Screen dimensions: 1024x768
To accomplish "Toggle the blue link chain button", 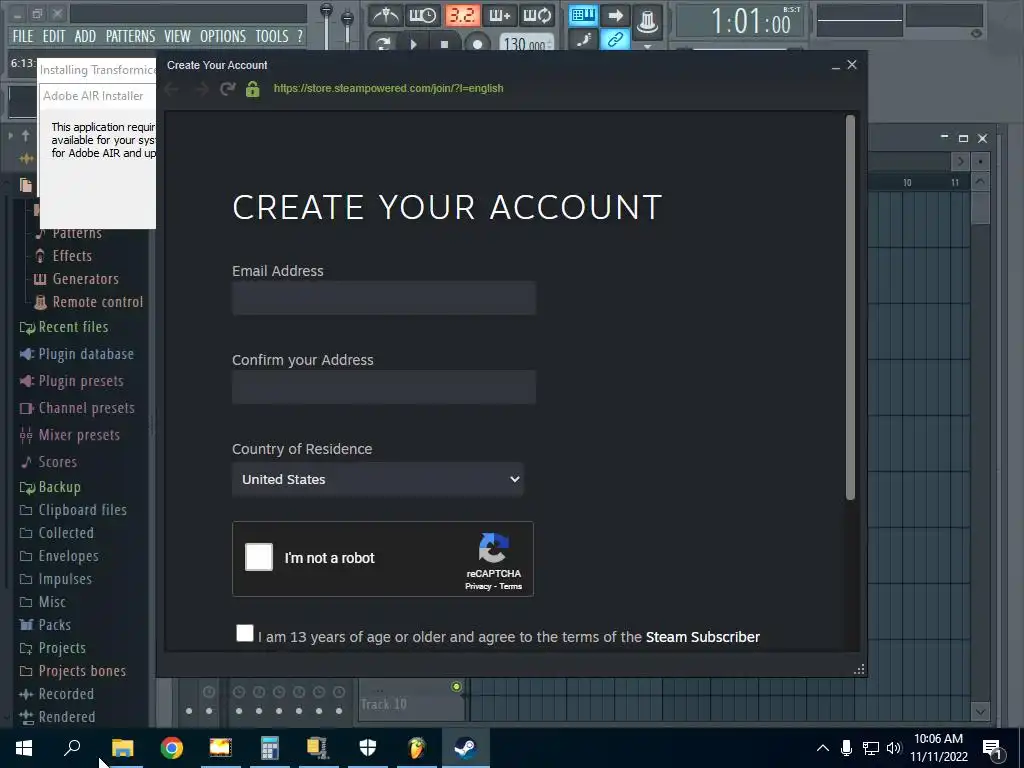I will coord(615,40).
